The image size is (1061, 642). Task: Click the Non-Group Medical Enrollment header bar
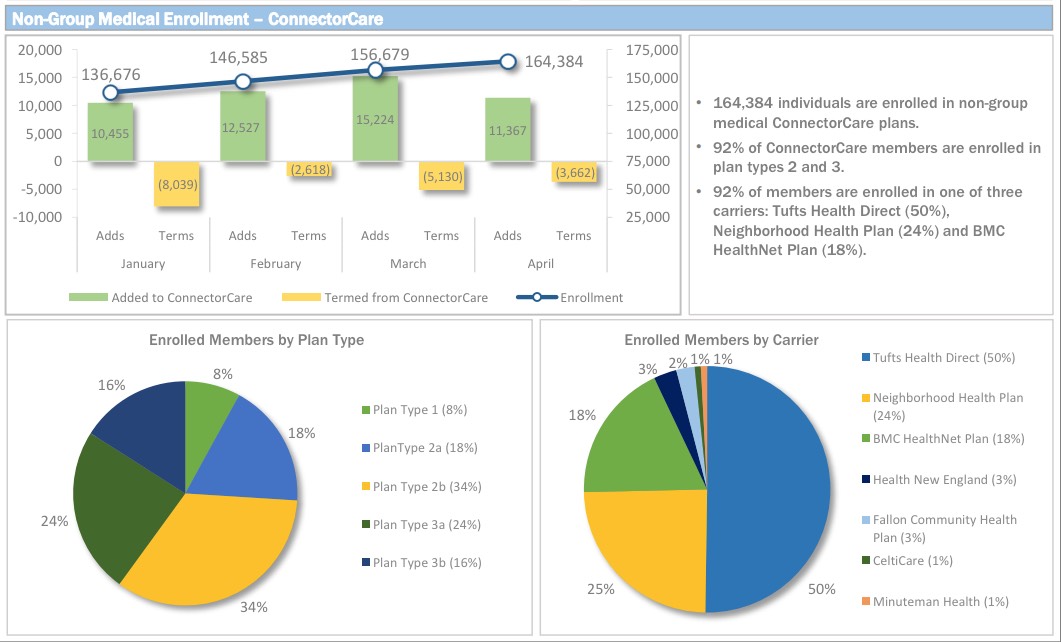point(530,18)
